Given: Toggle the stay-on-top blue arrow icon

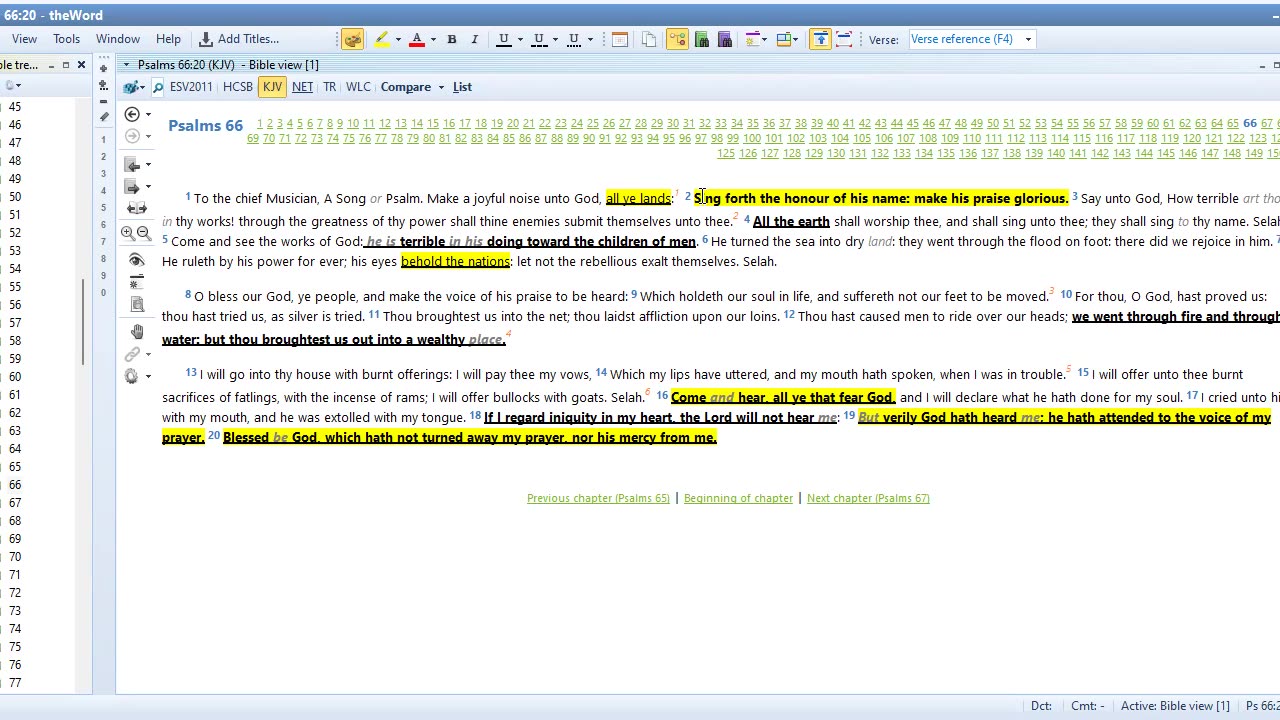Looking at the screenshot, I should (x=821, y=39).
